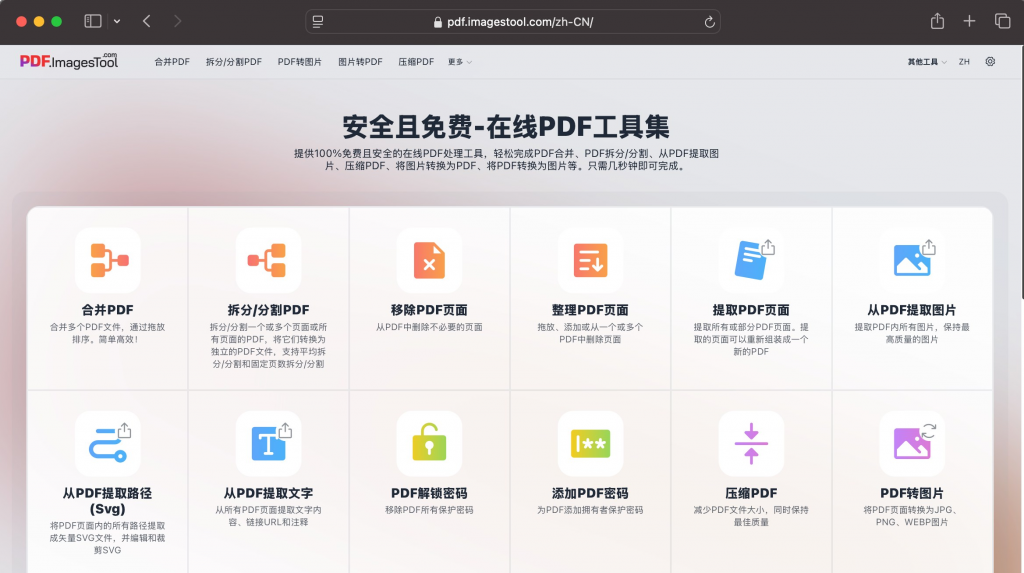Open a new tab with plus icon
This screenshot has width=1024, height=573.
point(969,21)
